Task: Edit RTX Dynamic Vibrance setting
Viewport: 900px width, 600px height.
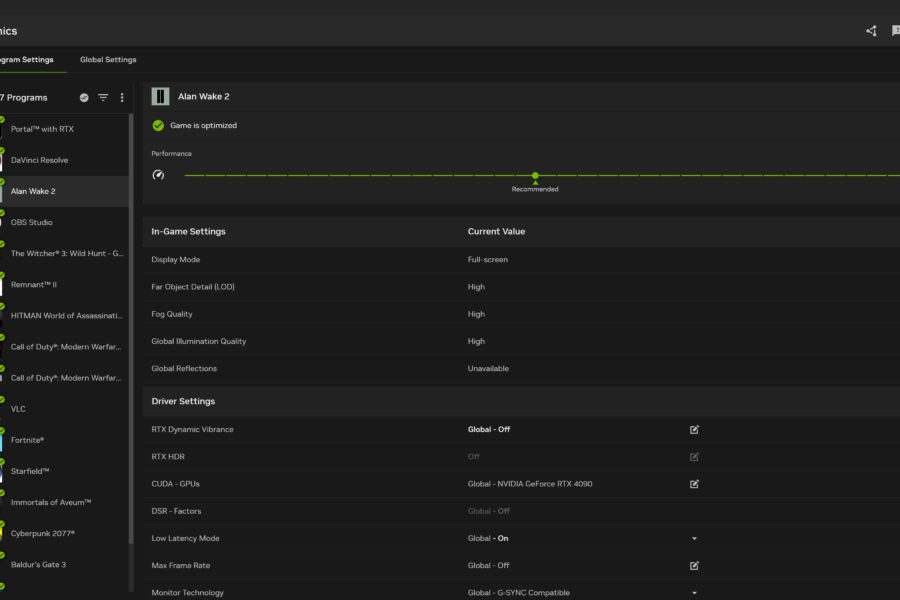Action: tap(694, 429)
